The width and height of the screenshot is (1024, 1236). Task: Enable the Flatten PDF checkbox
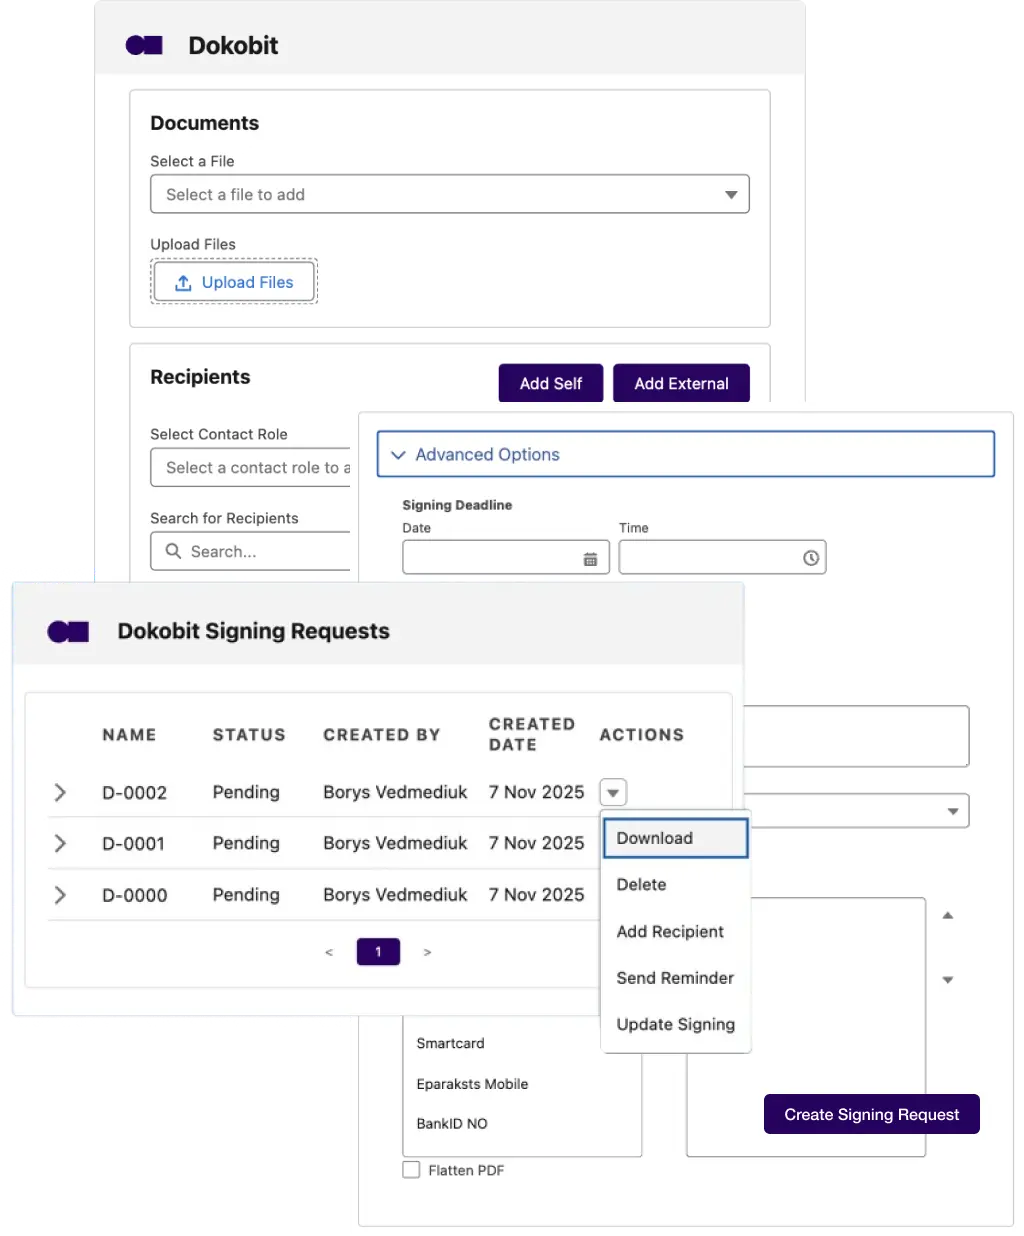pyautogui.click(x=411, y=1169)
